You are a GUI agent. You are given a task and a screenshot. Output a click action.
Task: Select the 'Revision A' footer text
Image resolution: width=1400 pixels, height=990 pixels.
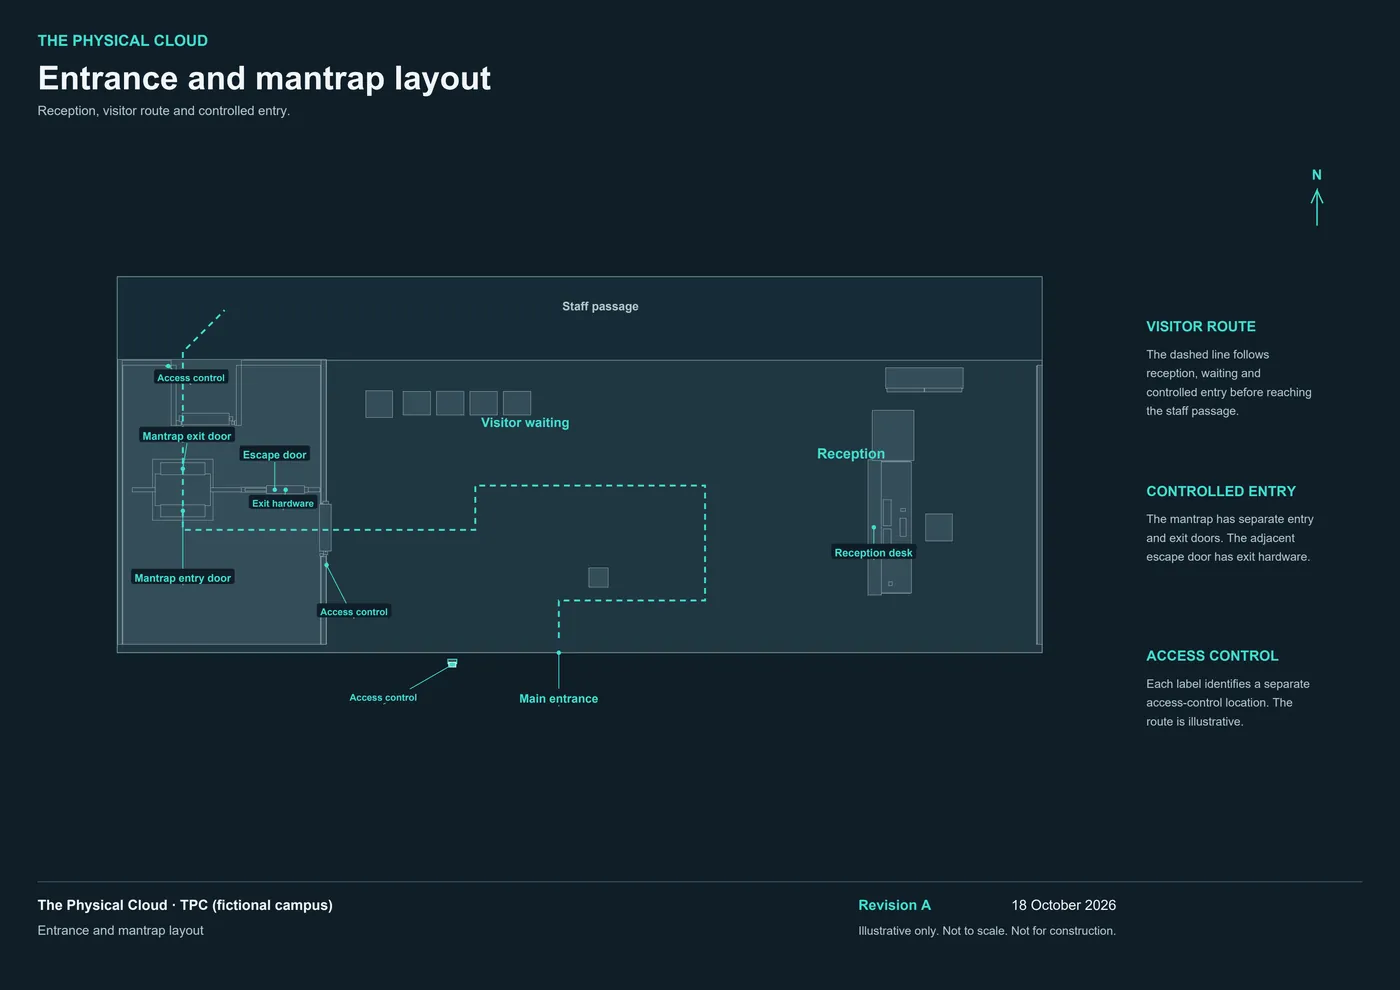894,905
